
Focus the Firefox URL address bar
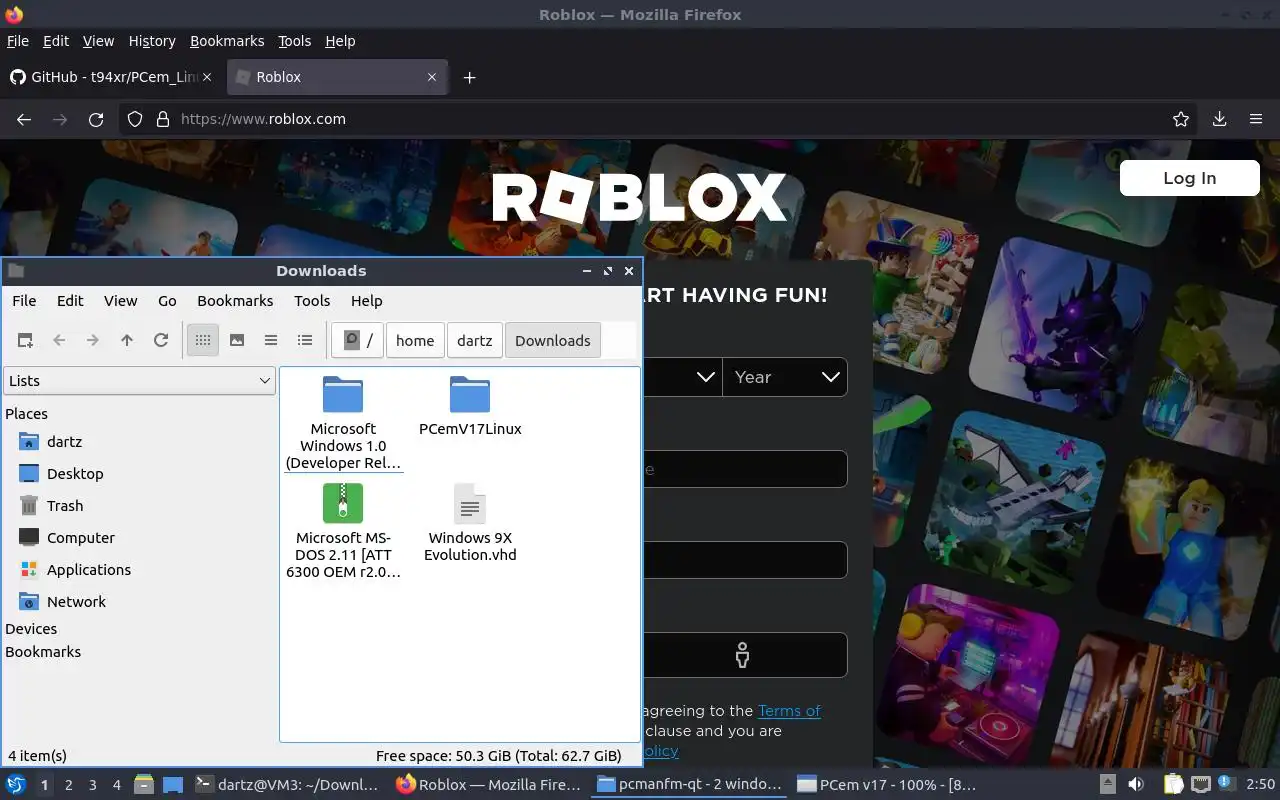tap(660, 119)
